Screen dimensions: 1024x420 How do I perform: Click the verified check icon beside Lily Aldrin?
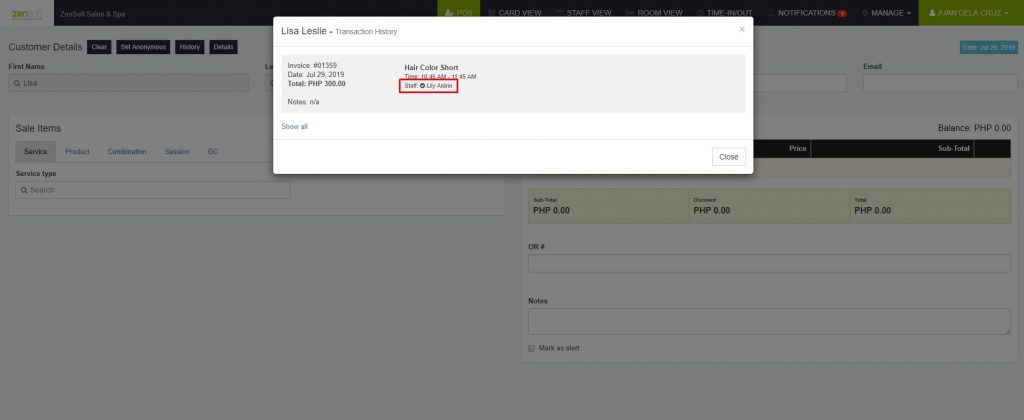tap(422, 86)
